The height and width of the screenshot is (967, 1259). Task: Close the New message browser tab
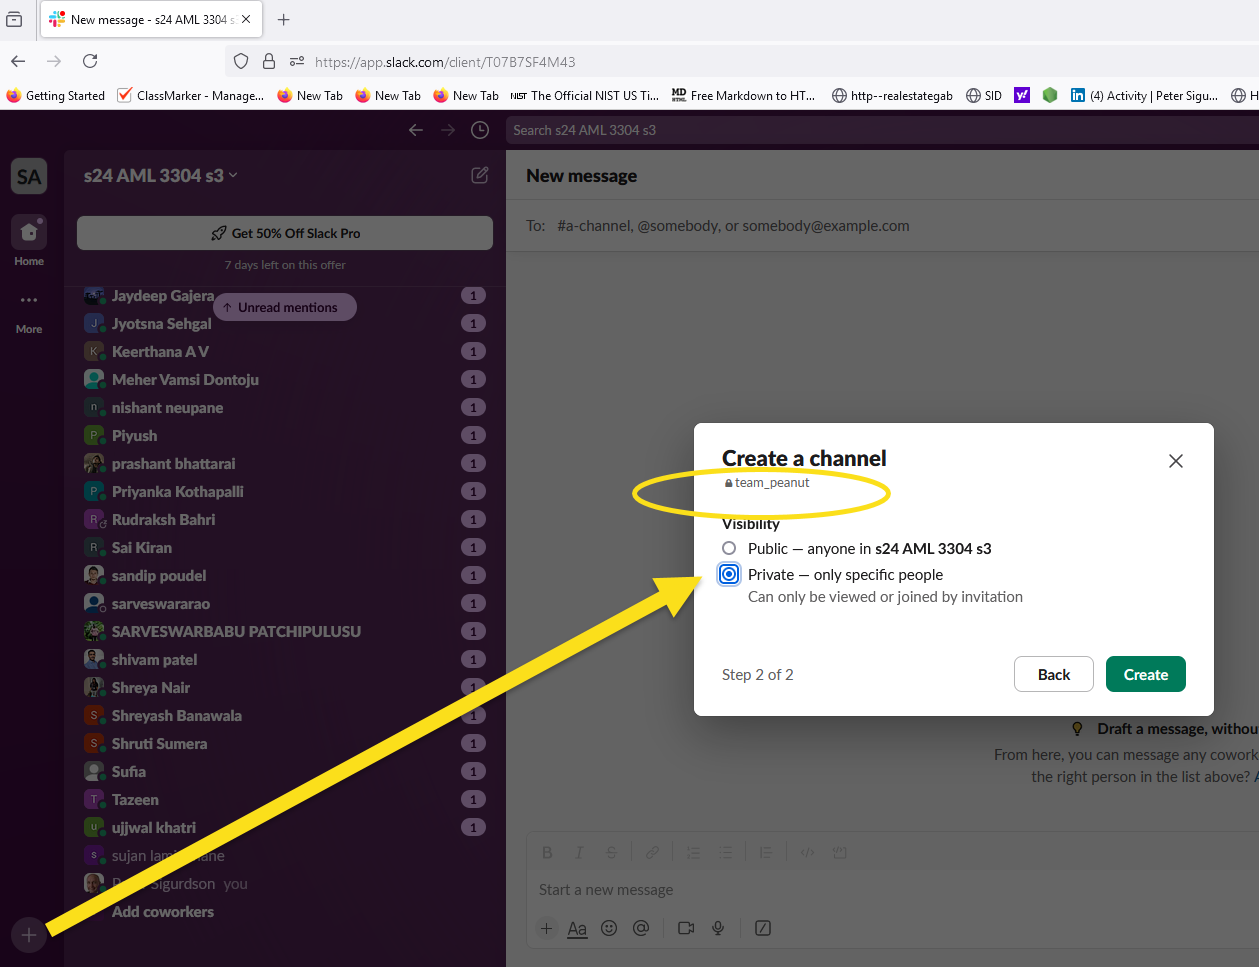246,19
